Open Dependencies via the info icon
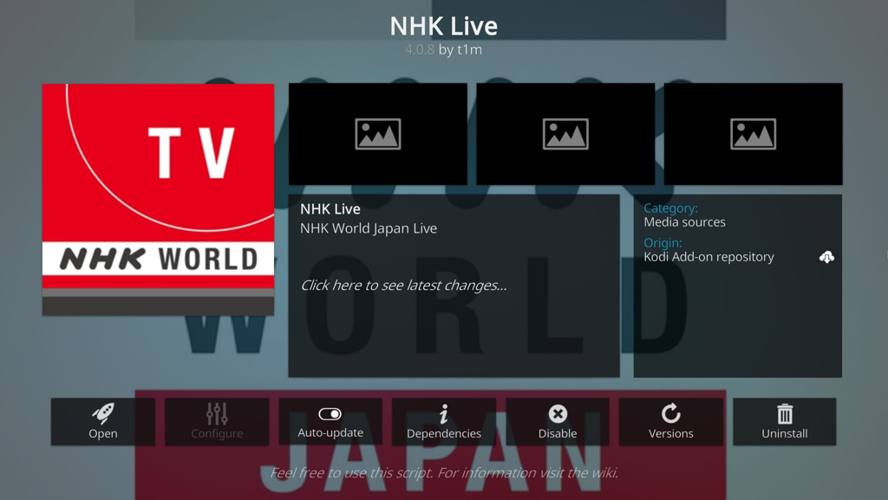 (444, 421)
